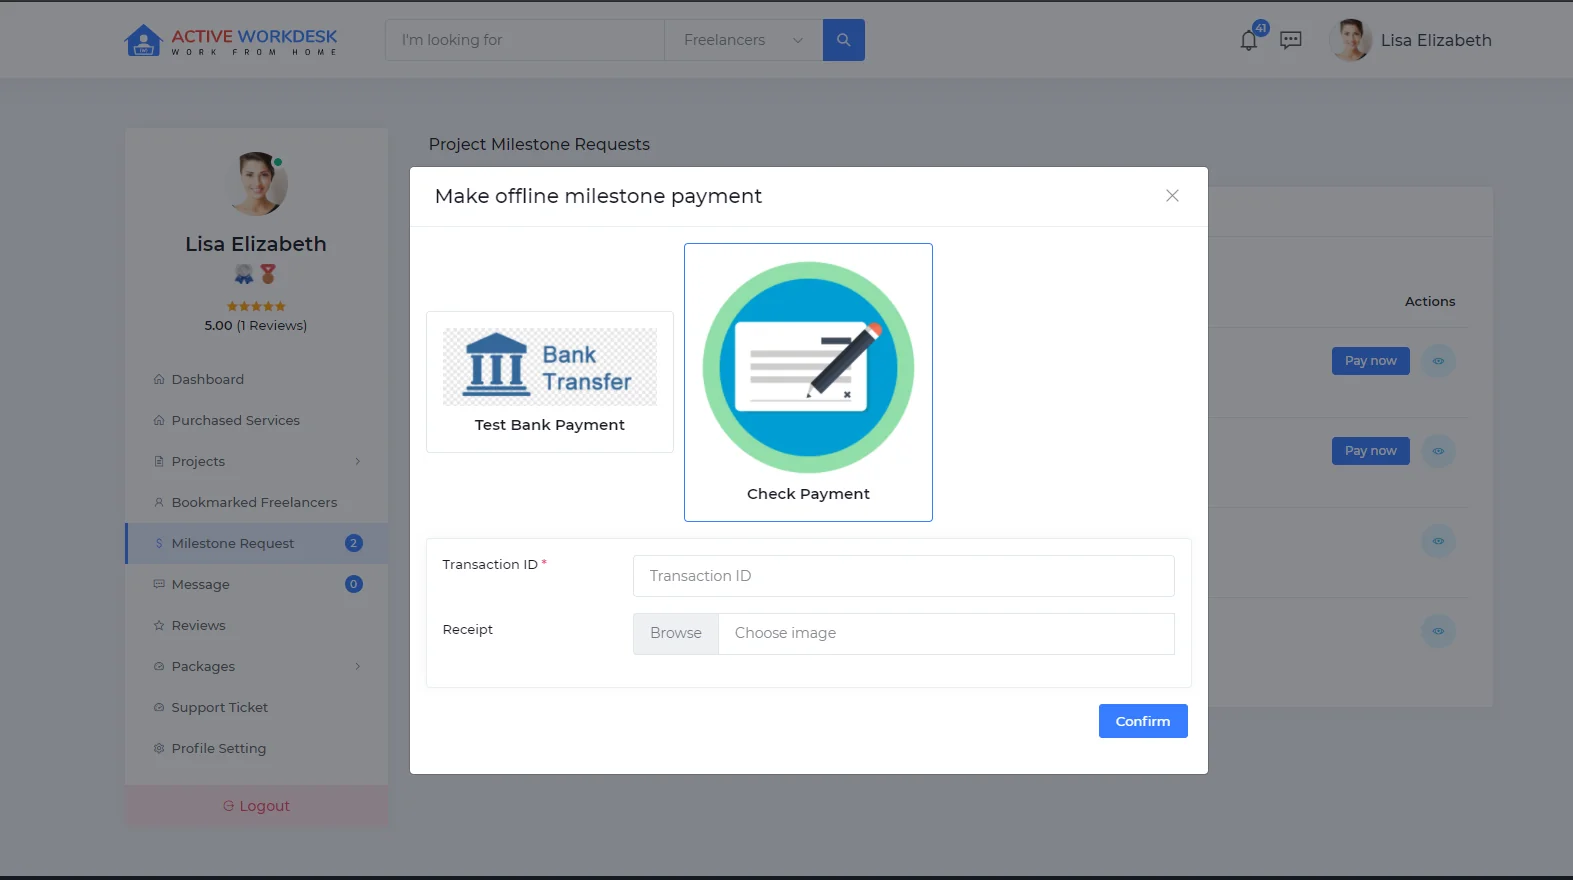Open Profile Setting in the sidebar
The image size is (1573, 880).
point(218,748)
